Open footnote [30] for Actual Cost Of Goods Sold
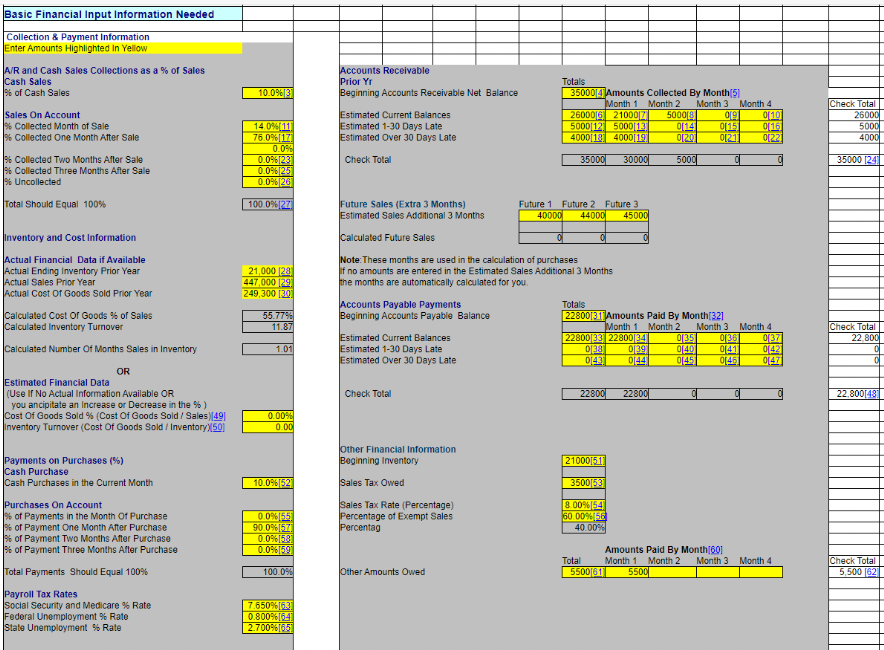 click(286, 294)
